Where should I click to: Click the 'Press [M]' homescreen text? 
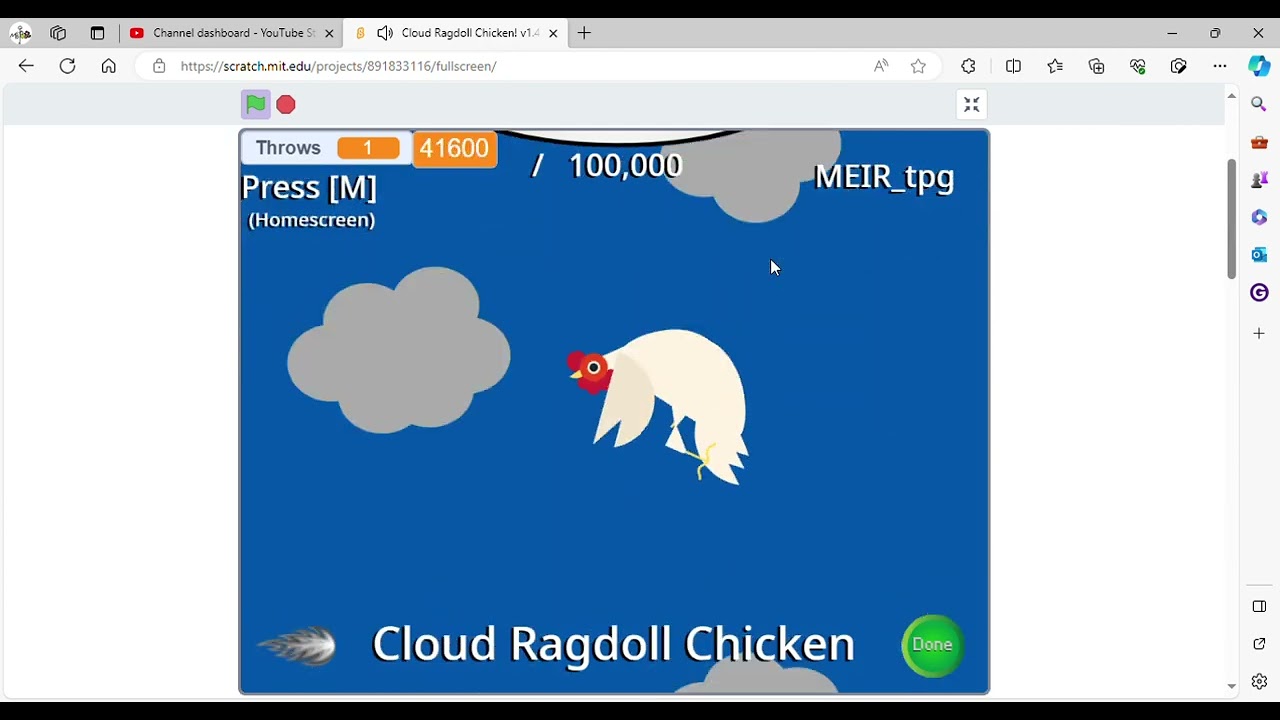click(309, 187)
